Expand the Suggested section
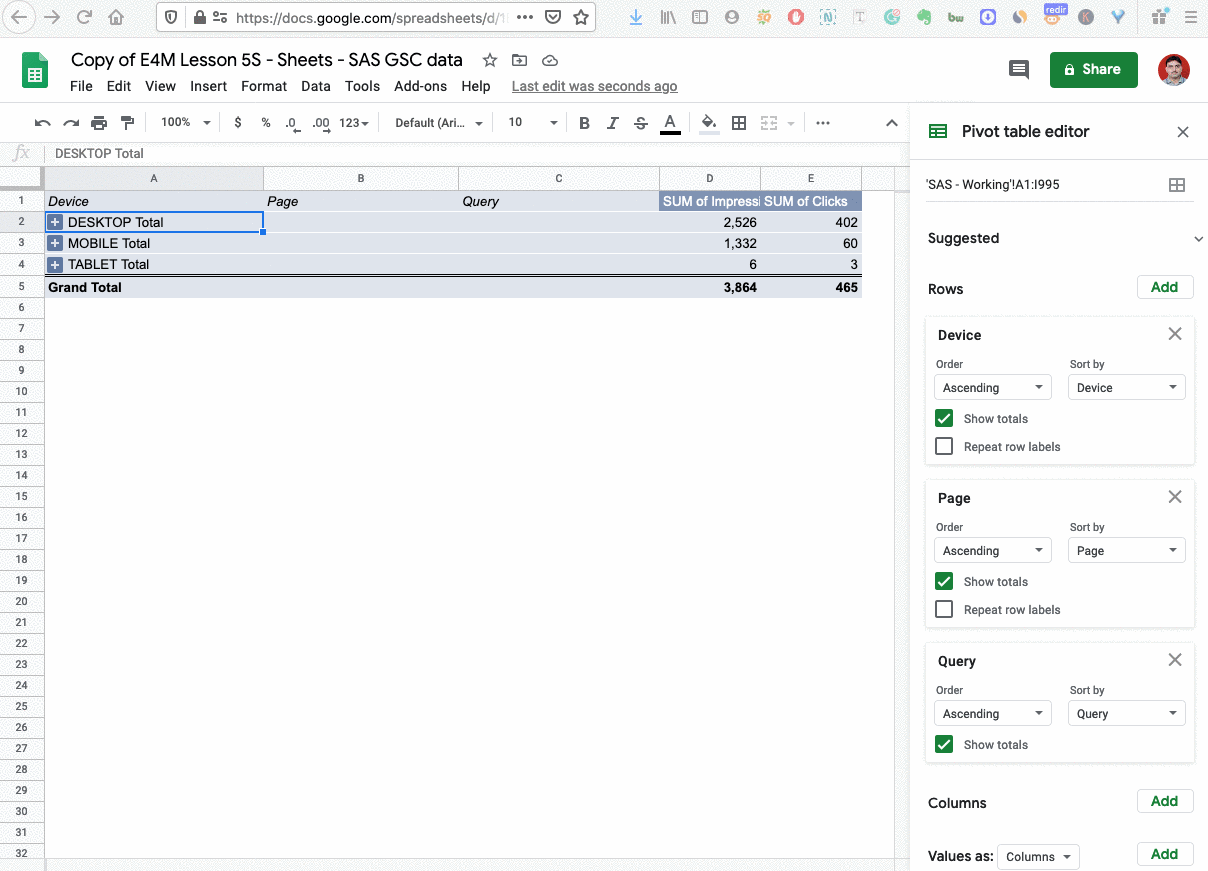The height and width of the screenshot is (871, 1208). [x=1198, y=239]
